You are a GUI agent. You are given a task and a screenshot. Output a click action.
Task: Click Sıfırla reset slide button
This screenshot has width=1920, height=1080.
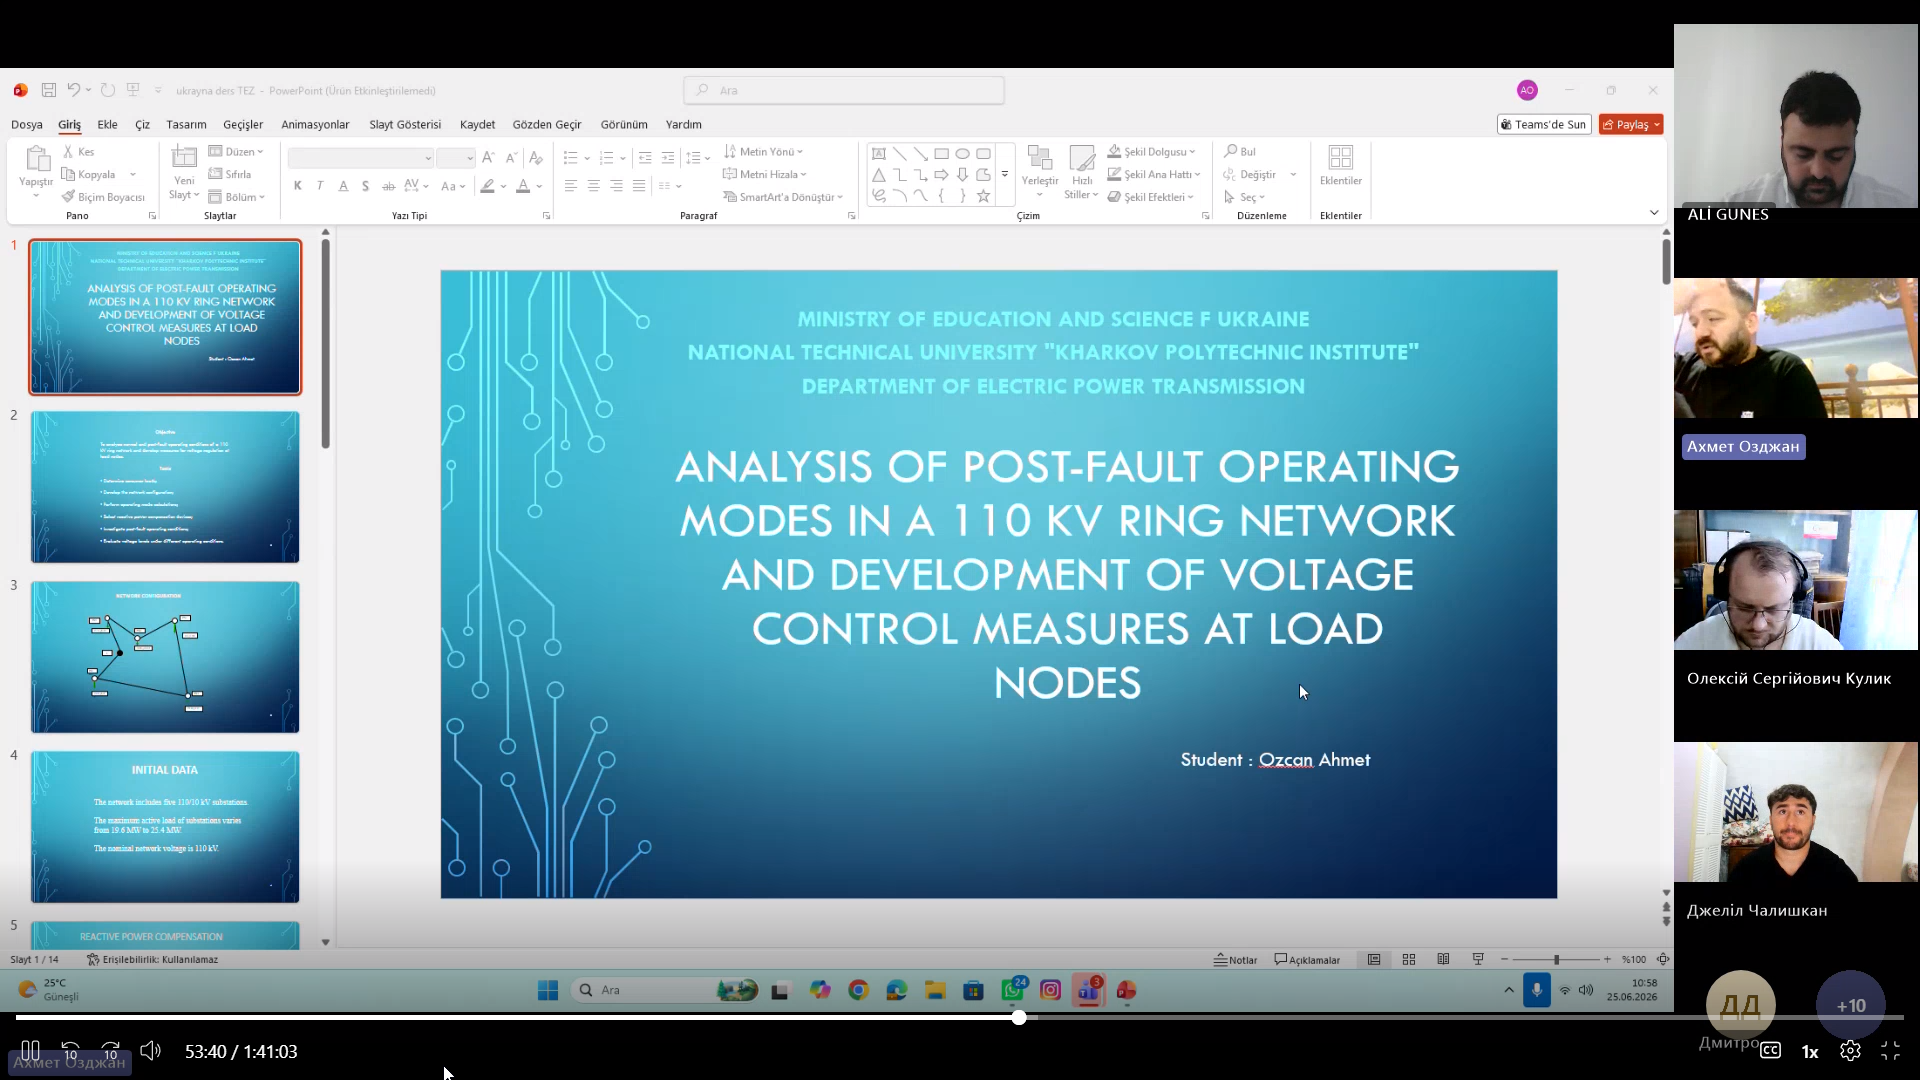point(230,174)
